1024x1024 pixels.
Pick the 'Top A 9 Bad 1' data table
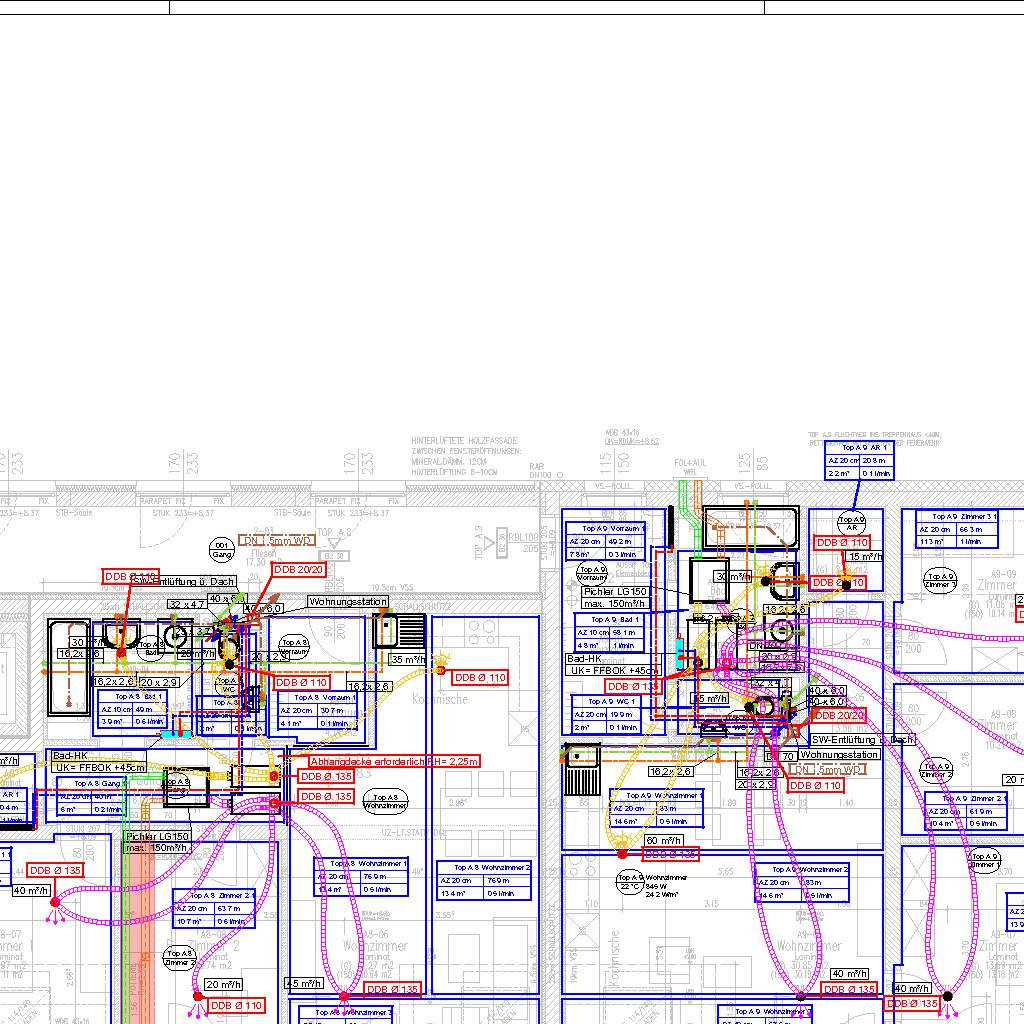click(x=609, y=633)
